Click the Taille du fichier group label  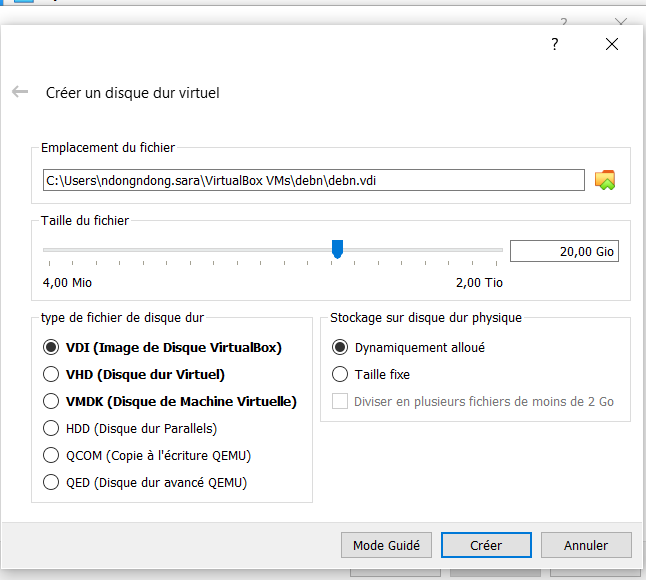85,220
